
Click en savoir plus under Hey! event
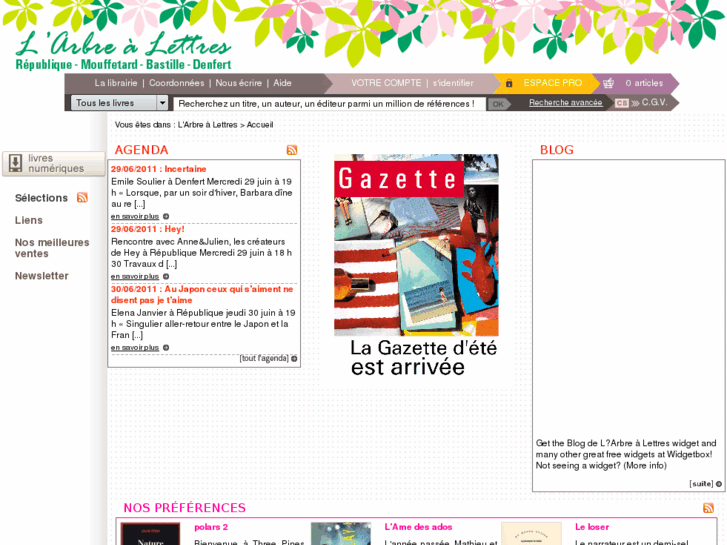[x=135, y=276]
